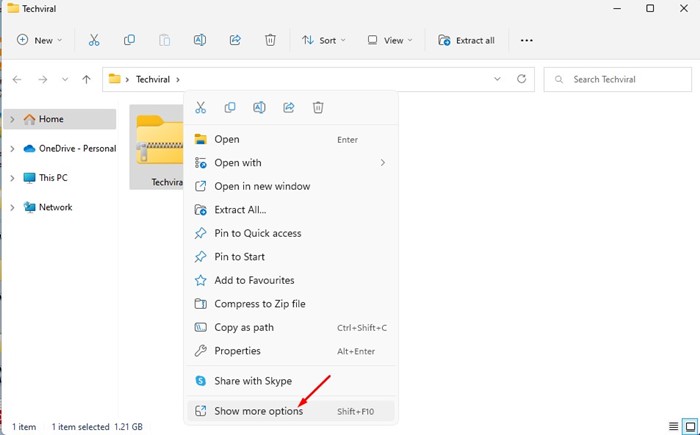Go back with the Back arrow
Screen dimensions: 700x435
click(17, 79)
